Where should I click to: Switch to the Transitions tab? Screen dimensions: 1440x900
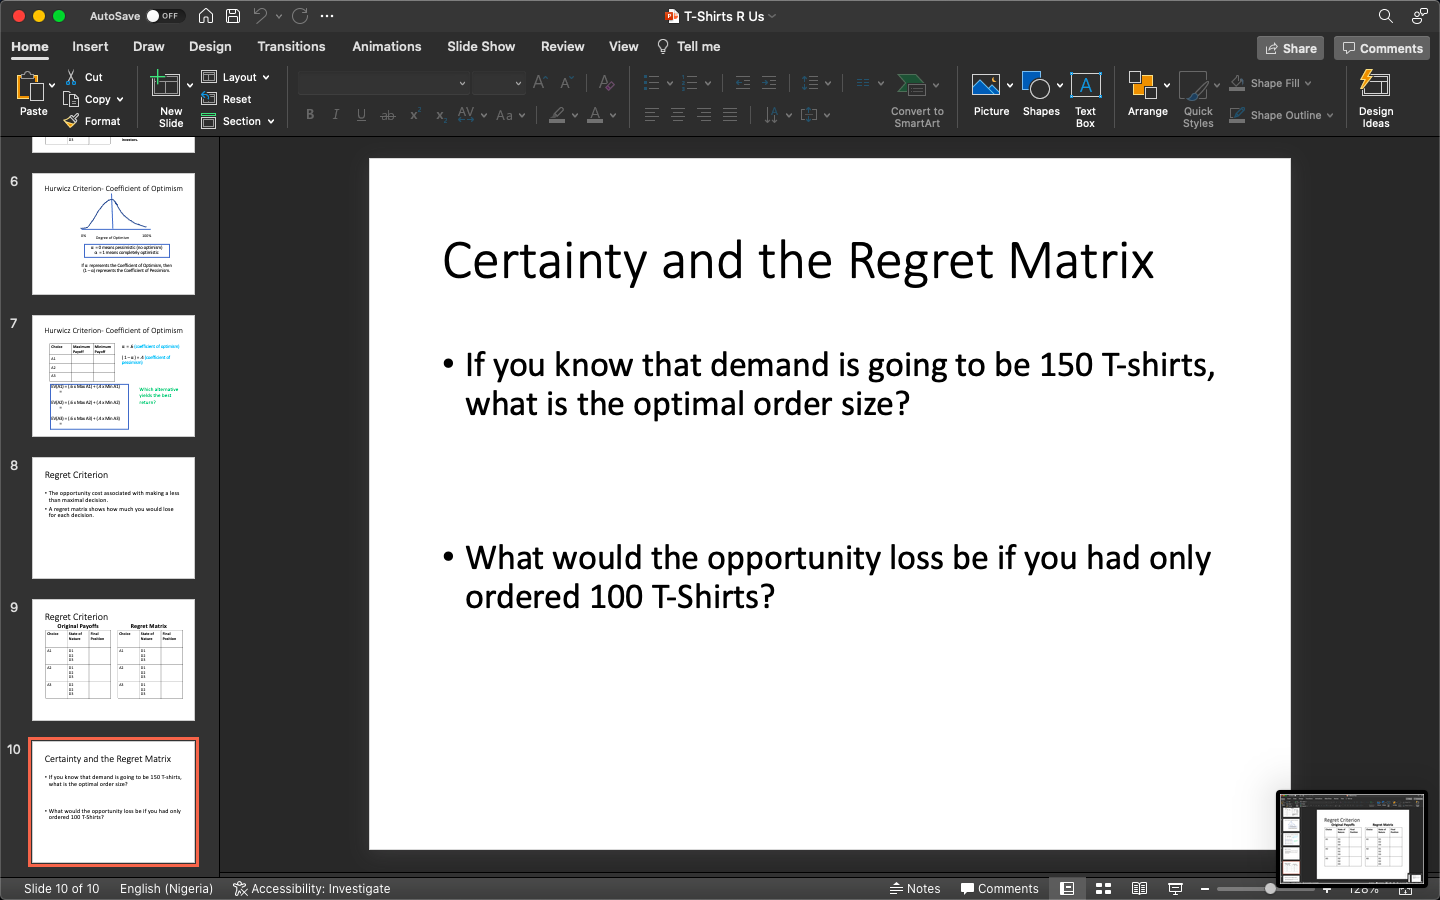pos(291,46)
